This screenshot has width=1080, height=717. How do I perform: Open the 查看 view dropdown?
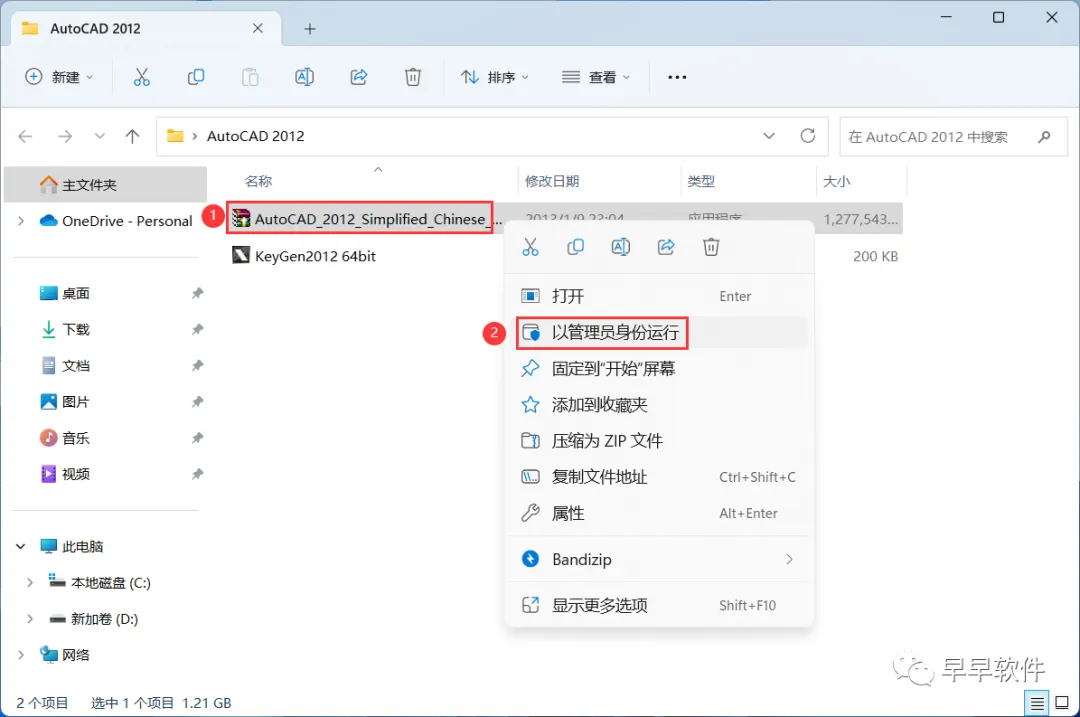pos(596,77)
